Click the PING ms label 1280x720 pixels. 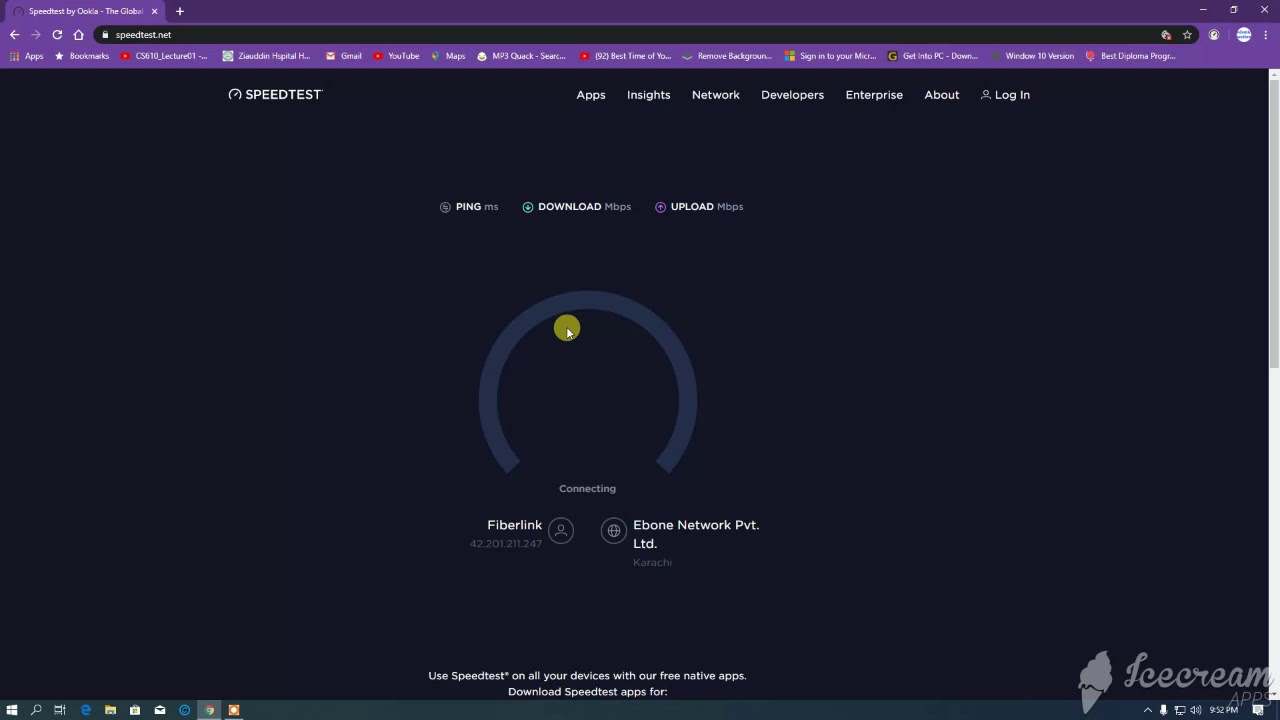[477, 207]
